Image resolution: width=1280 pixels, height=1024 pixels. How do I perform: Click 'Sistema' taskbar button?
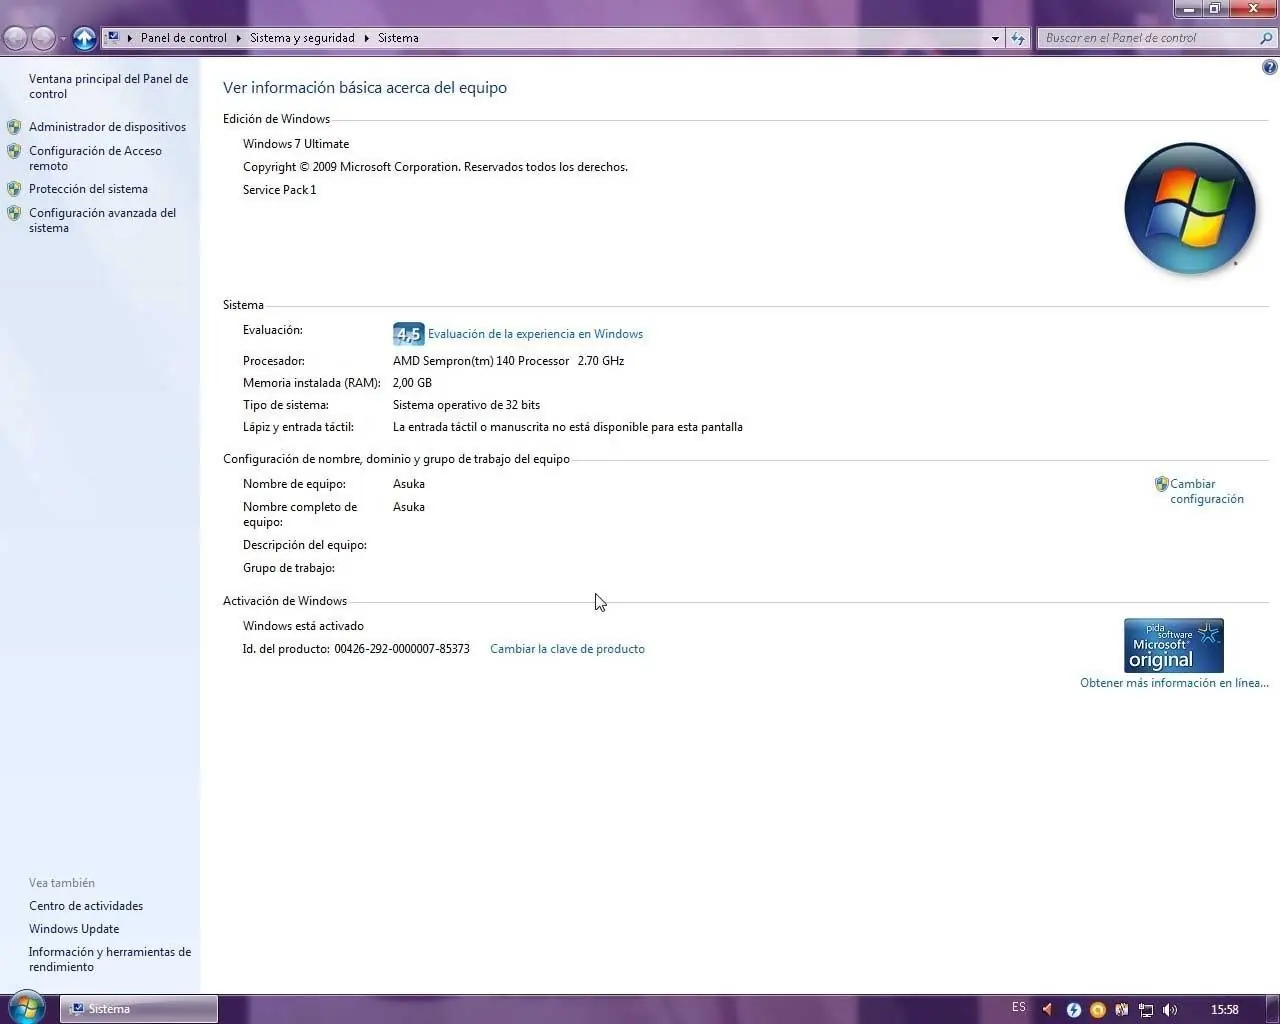[139, 1009]
